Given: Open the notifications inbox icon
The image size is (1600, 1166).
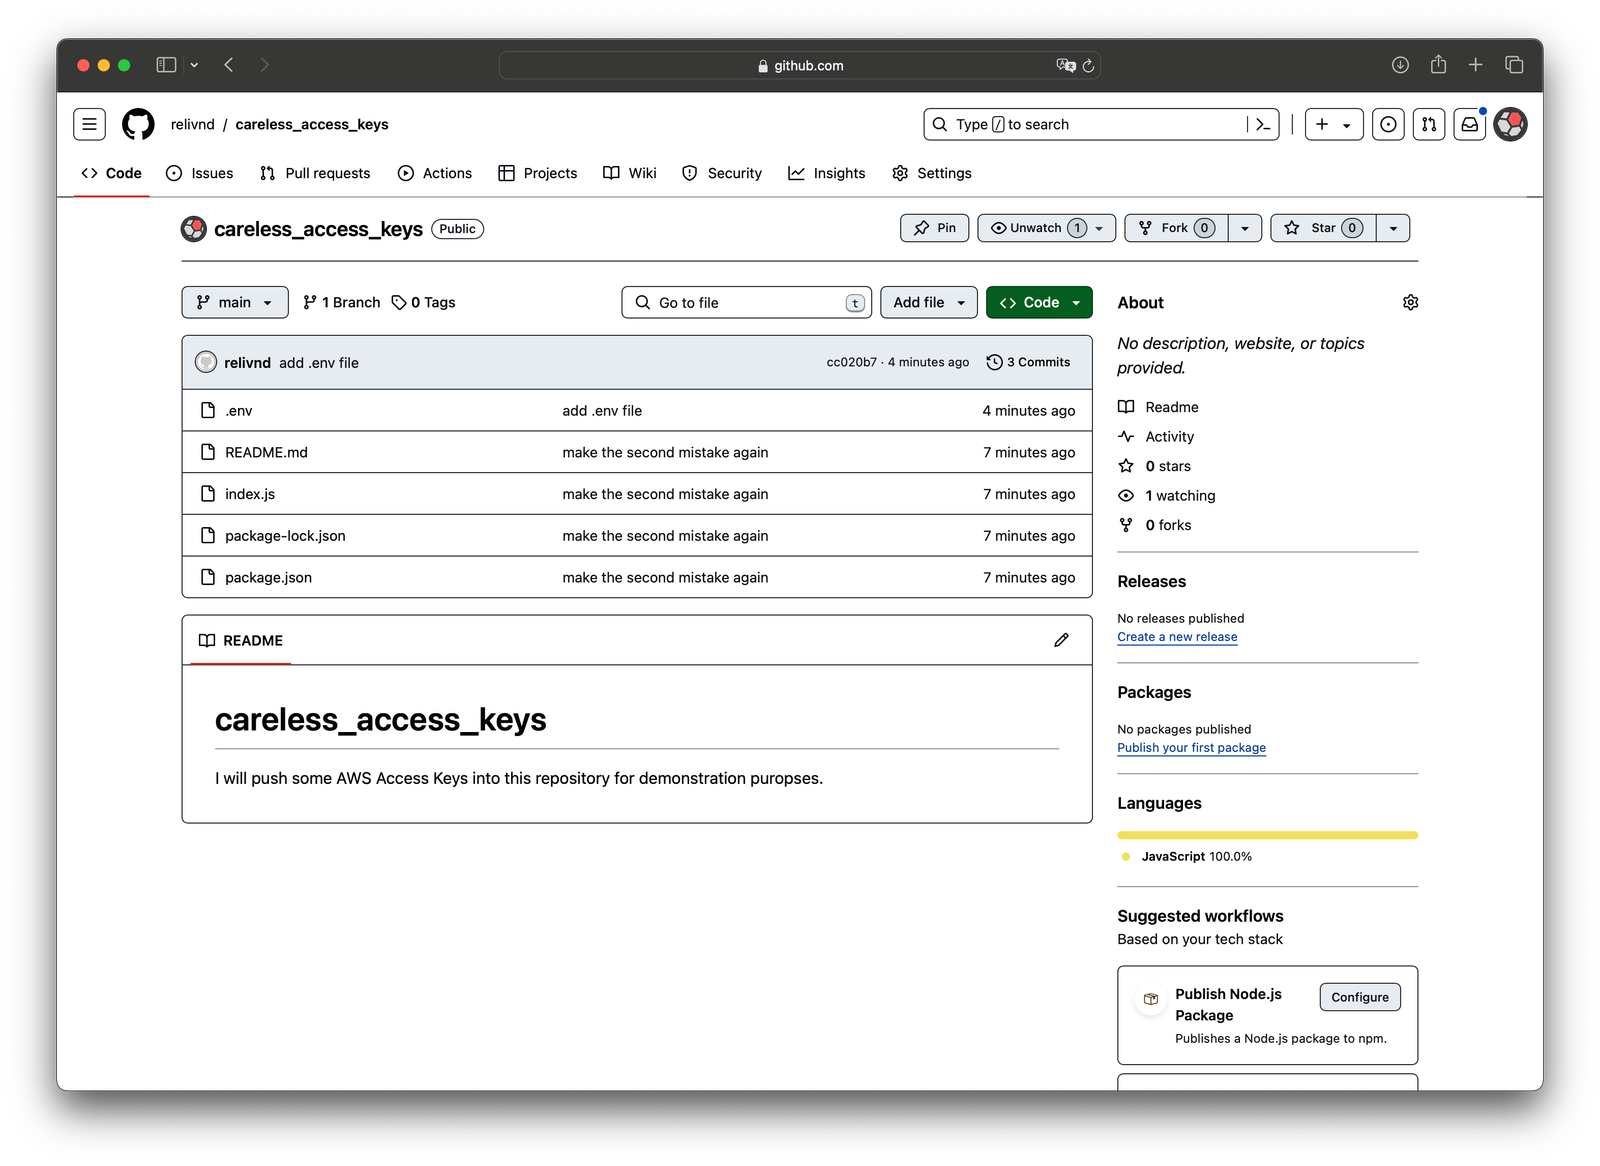Looking at the screenshot, I should click(1469, 124).
